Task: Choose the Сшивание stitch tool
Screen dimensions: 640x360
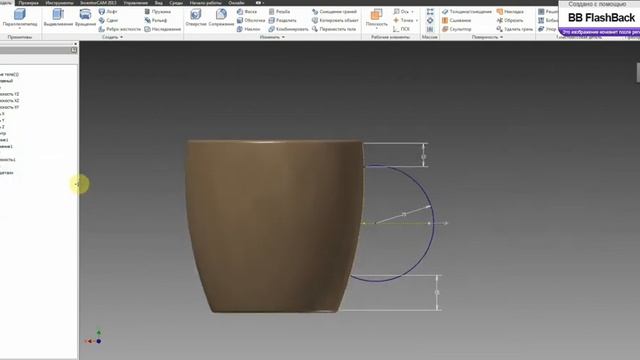Action: (456, 20)
